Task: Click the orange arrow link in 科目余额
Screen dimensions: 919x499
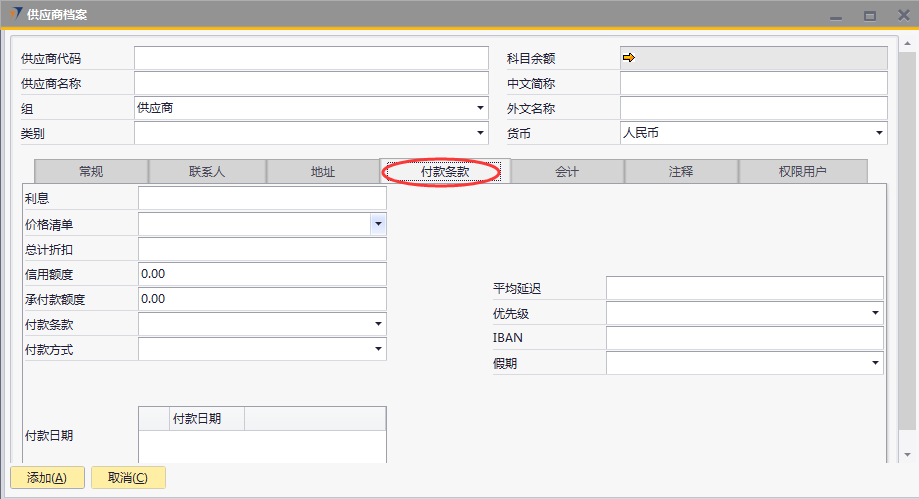Action: tap(629, 58)
